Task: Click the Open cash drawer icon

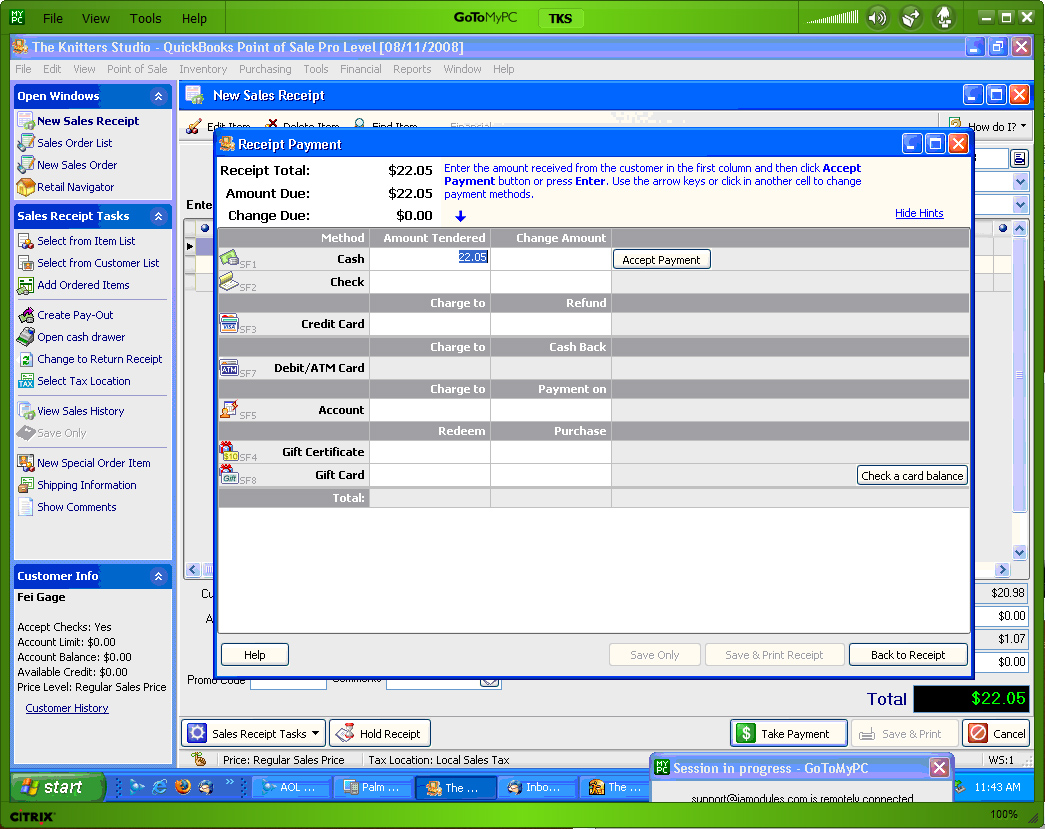Action: click(x=26, y=337)
